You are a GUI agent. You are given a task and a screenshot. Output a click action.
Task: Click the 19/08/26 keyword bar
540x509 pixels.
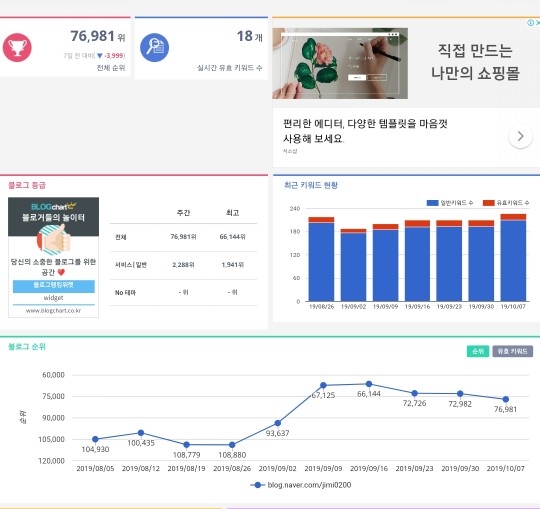pos(321,259)
